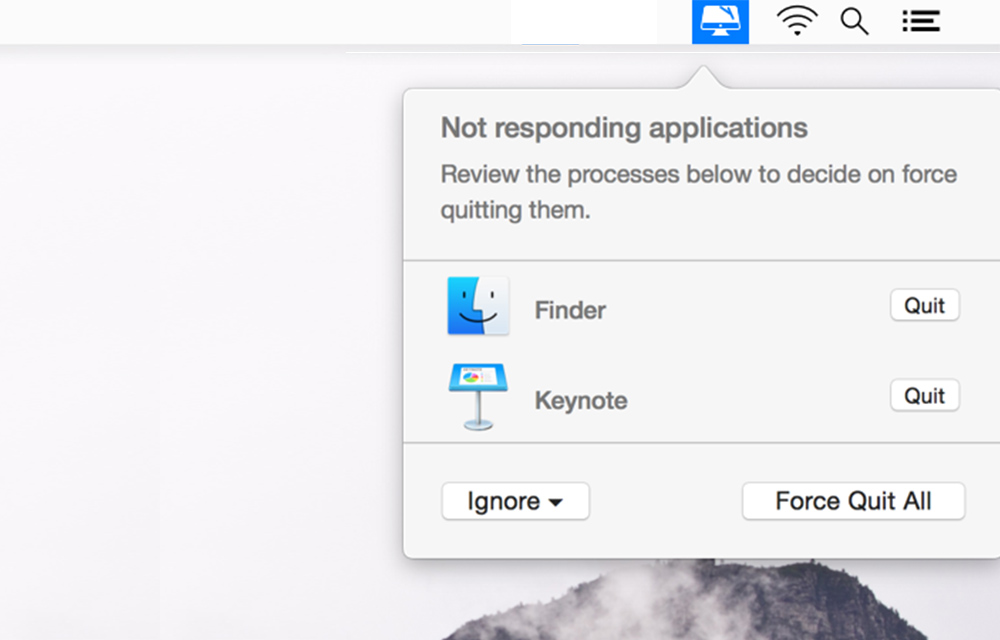Force quit all not-responding applications
This screenshot has height=640, width=1000.
853,501
